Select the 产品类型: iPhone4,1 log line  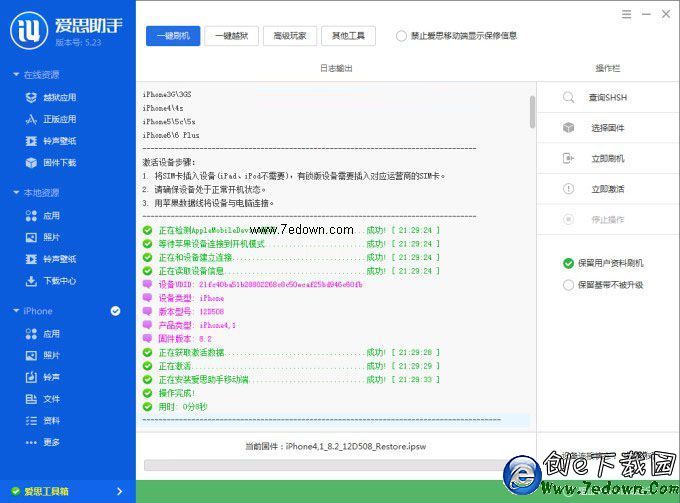(x=189, y=325)
